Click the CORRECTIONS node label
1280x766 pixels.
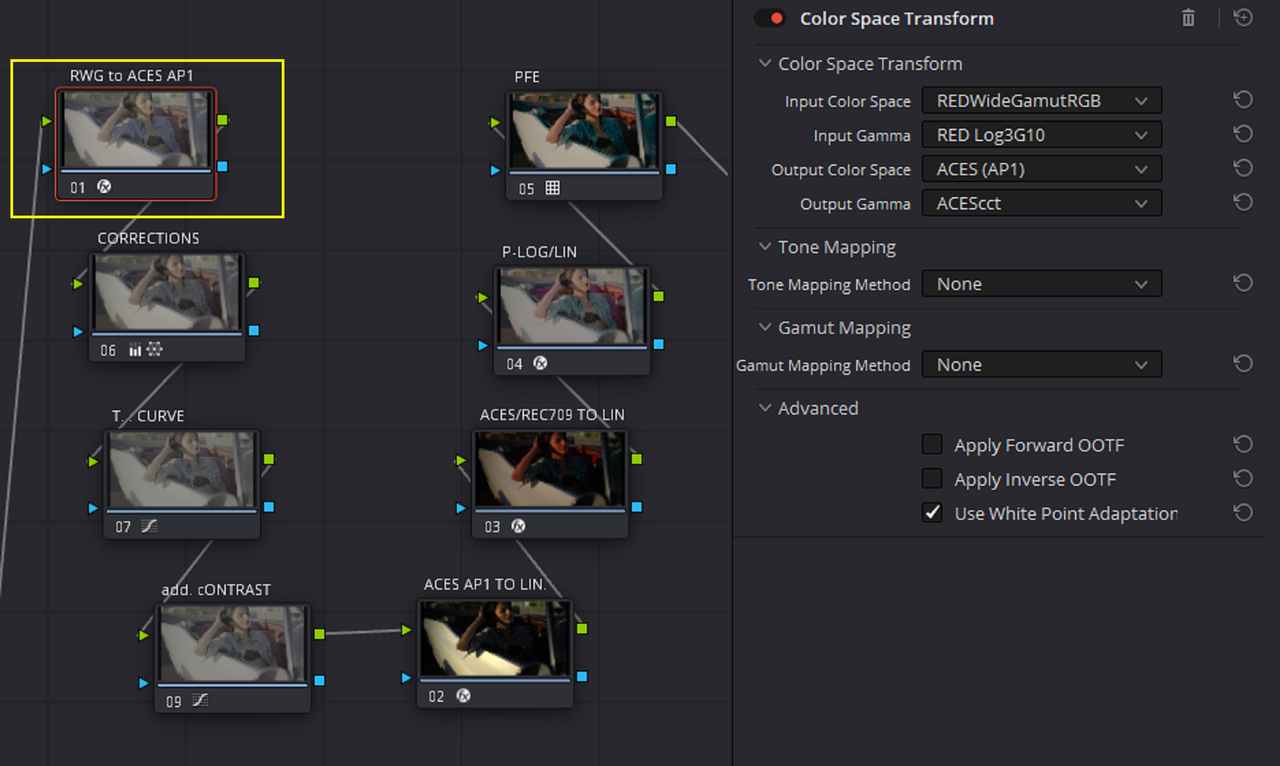click(x=148, y=238)
